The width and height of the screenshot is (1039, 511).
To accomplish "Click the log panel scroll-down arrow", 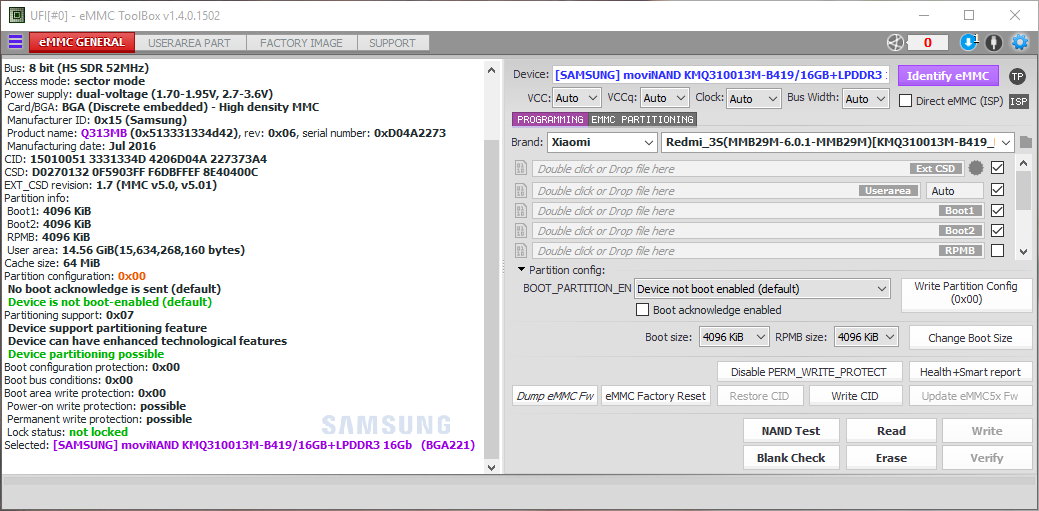I will coord(491,467).
